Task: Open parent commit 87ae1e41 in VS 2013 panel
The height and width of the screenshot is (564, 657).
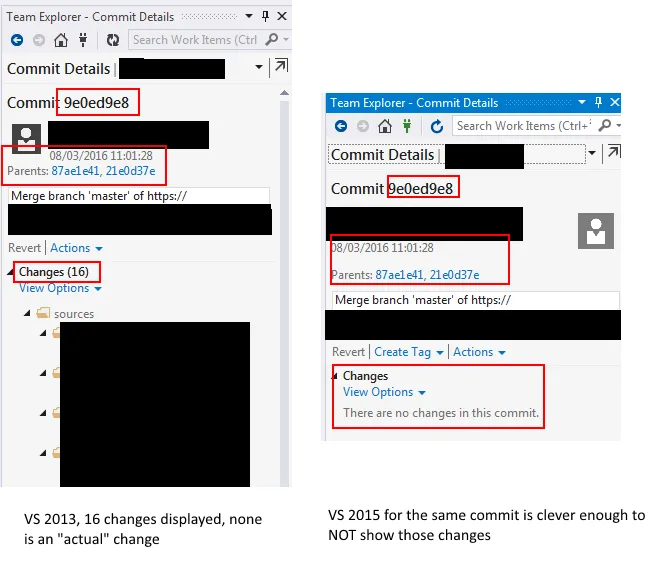Action: [x=75, y=171]
